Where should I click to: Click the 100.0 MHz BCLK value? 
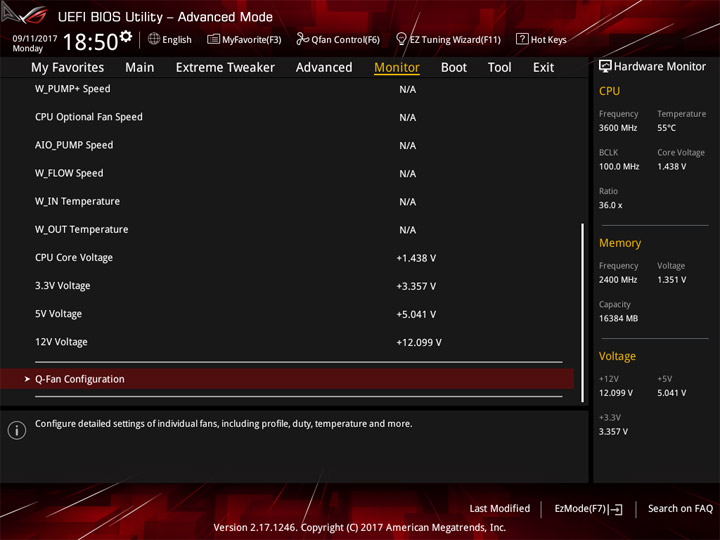click(x=619, y=167)
